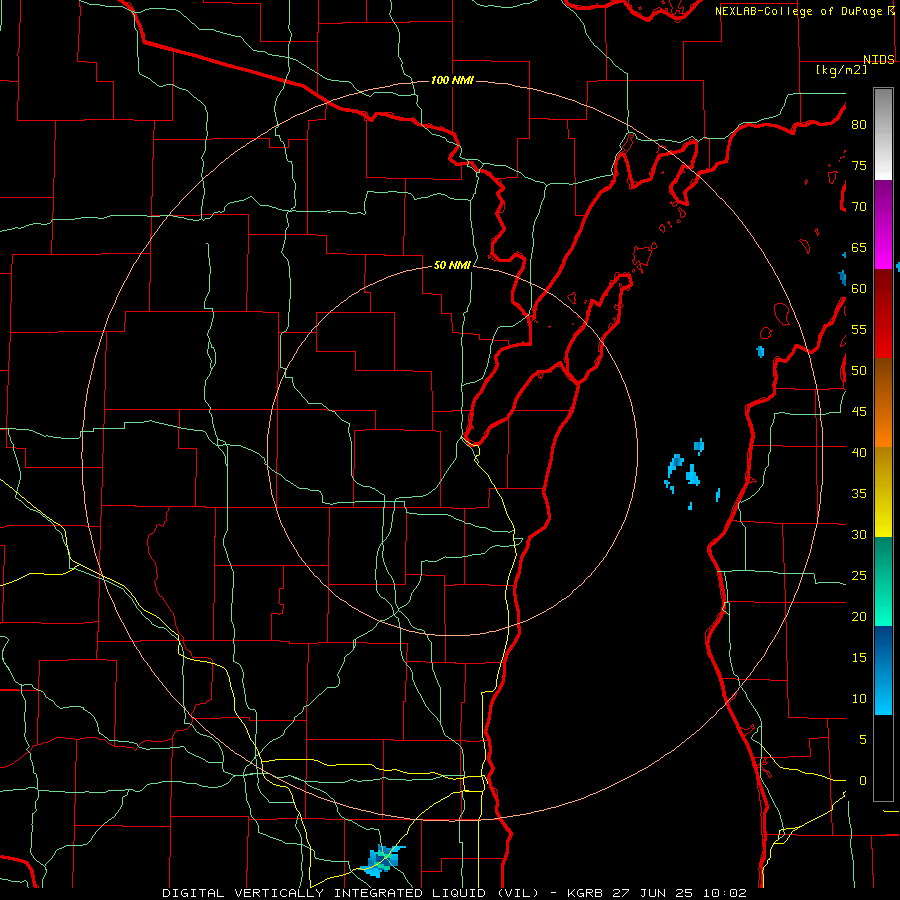Image resolution: width=900 pixels, height=900 pixels.
Task: Select the 20 value on color scale
Action: 859,616
